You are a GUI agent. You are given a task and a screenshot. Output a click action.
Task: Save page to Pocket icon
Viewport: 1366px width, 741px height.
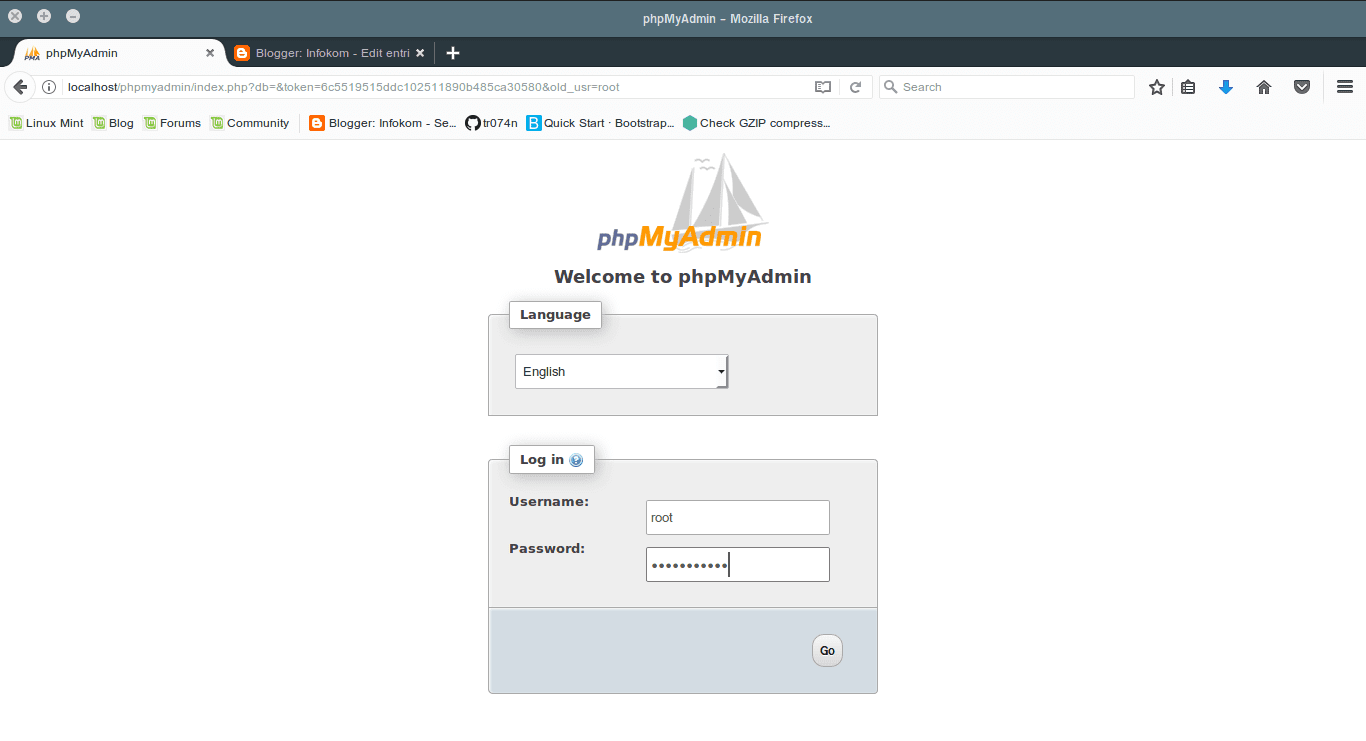pos(1302,87)
